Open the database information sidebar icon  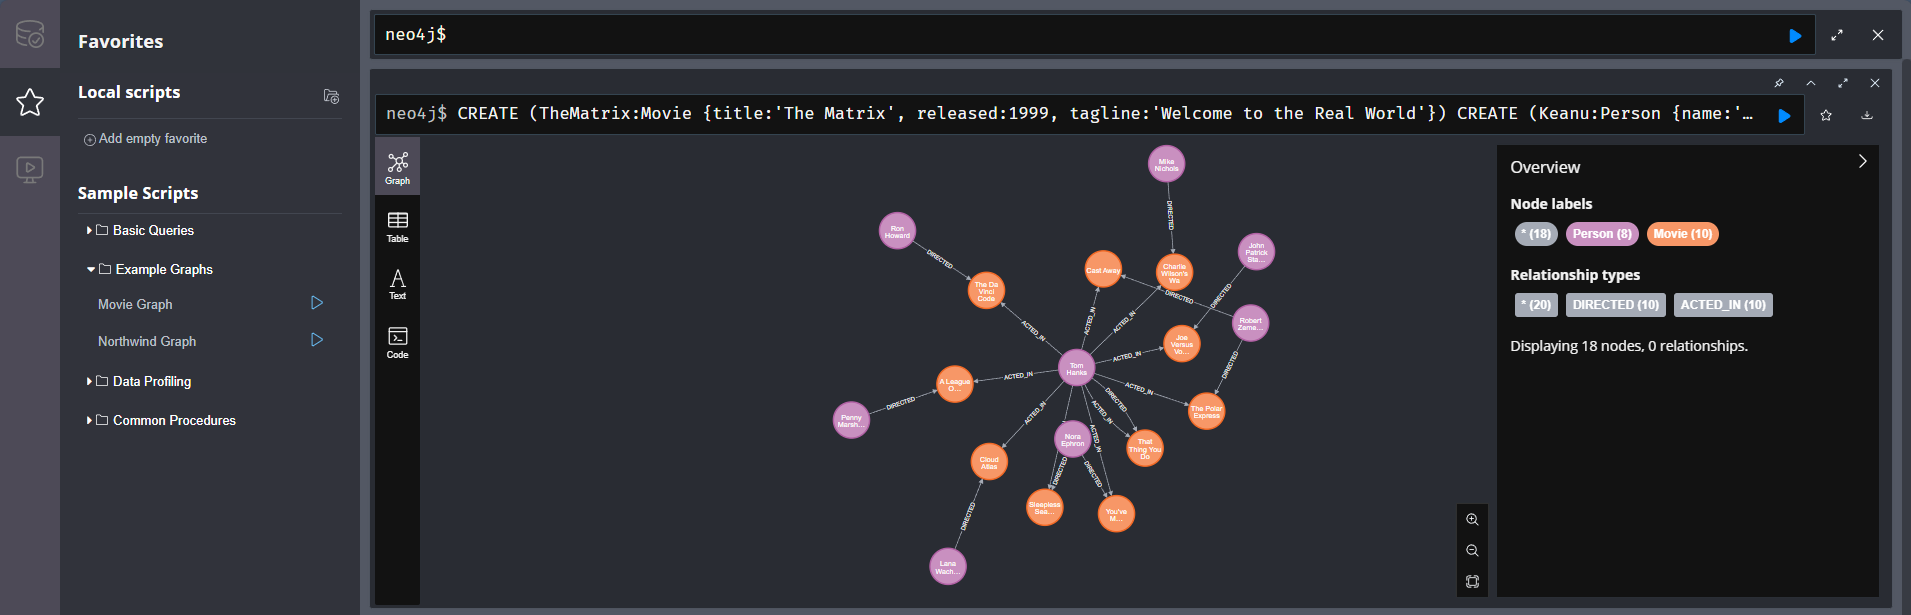(30, 34)
